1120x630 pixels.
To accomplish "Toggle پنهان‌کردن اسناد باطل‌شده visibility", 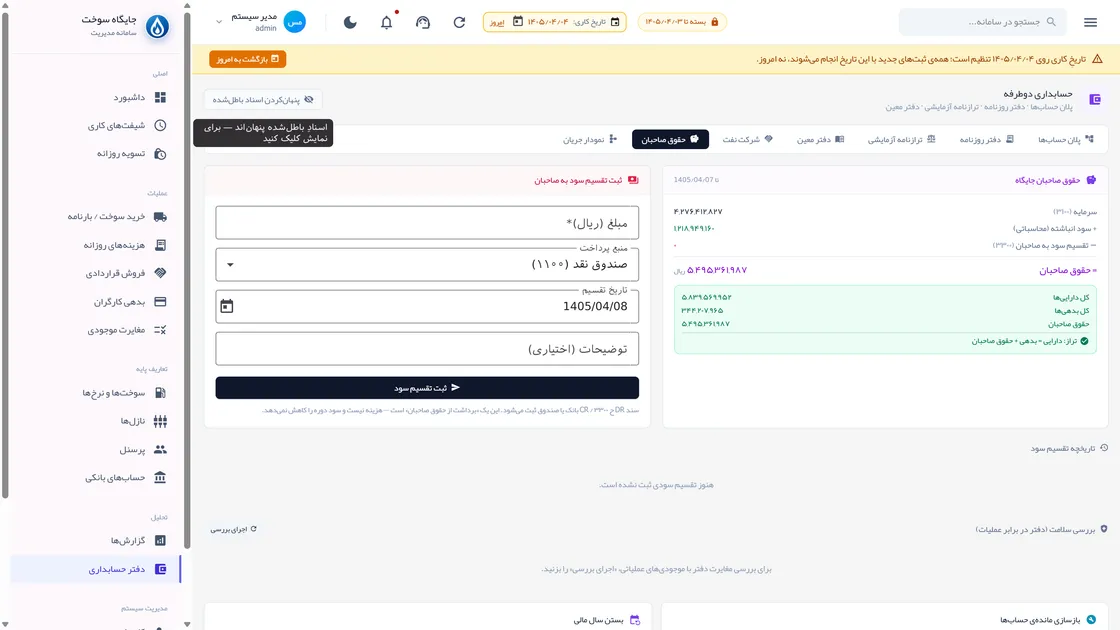I will tap(263, 100).
